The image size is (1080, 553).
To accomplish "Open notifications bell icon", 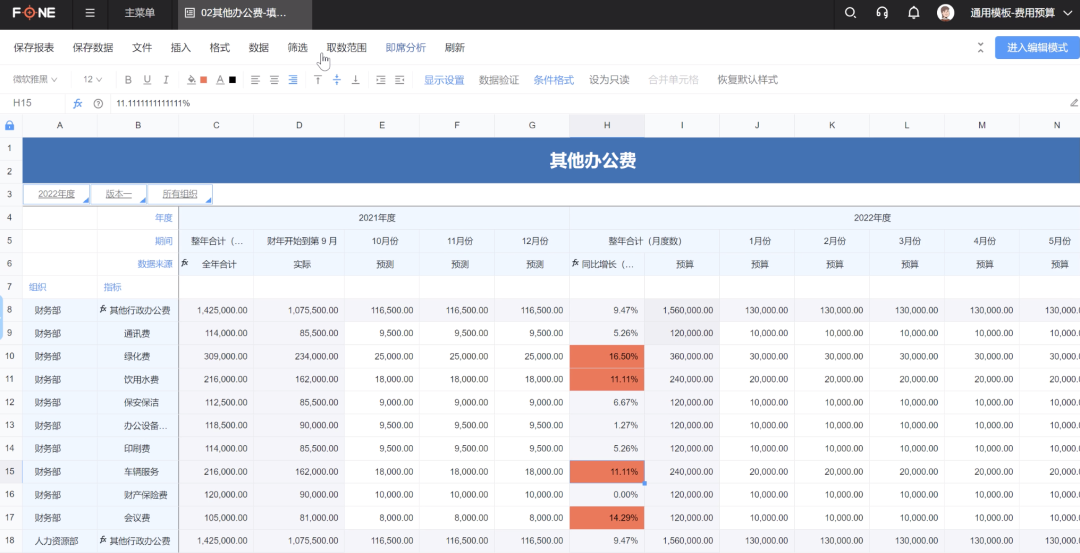I will (914, 13).
